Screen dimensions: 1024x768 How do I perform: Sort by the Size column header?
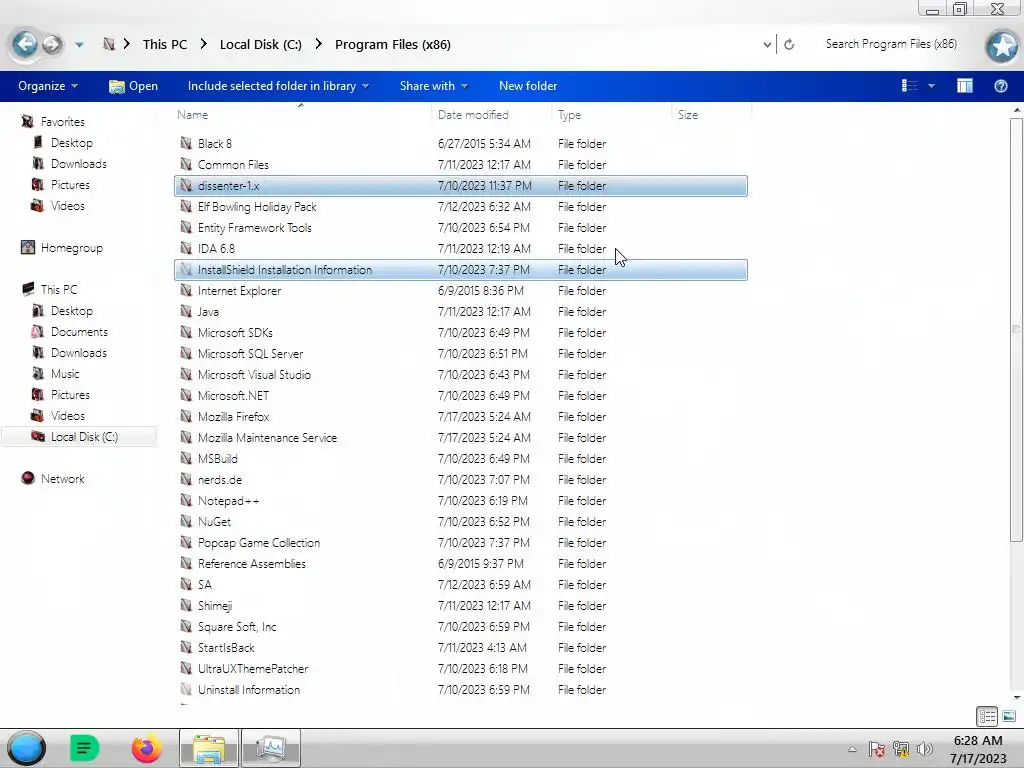tap(688, 114)
